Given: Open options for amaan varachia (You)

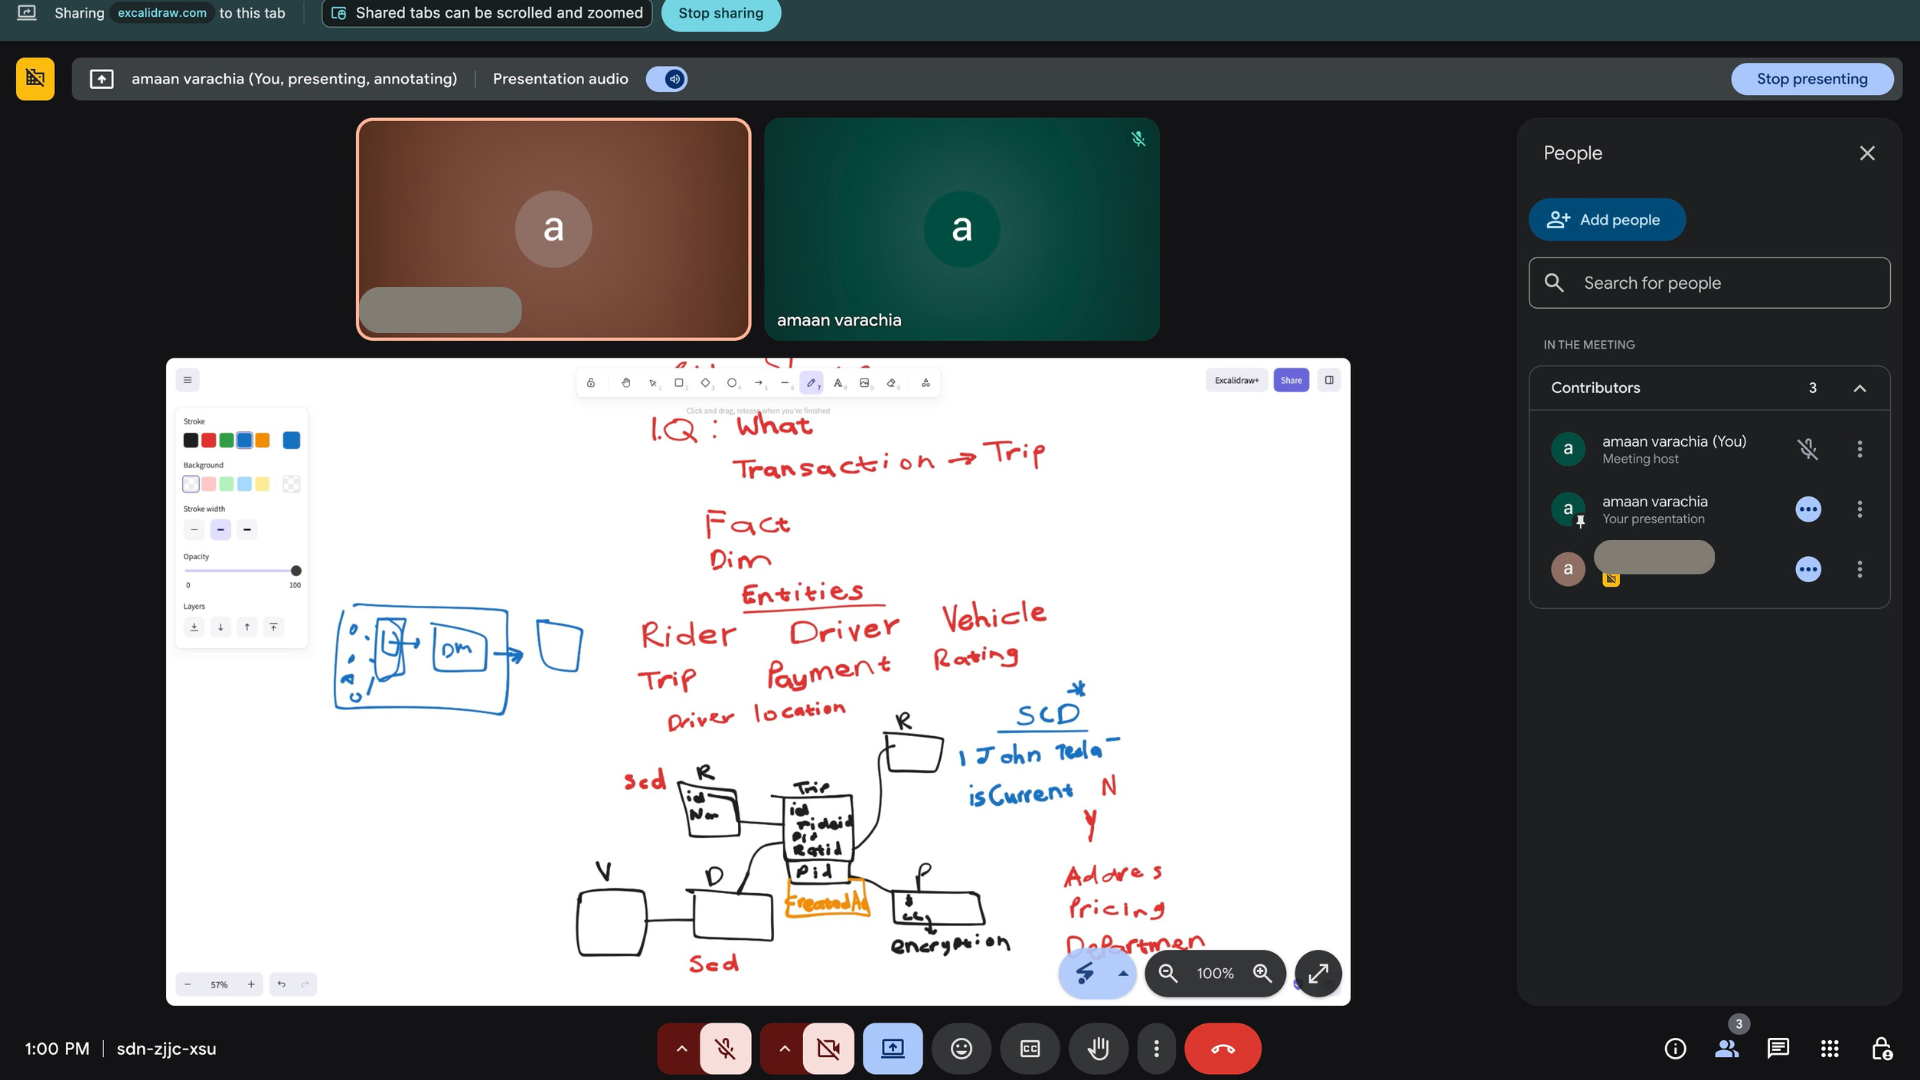Looking at the screenshot, I should (x=1859, y=449).
